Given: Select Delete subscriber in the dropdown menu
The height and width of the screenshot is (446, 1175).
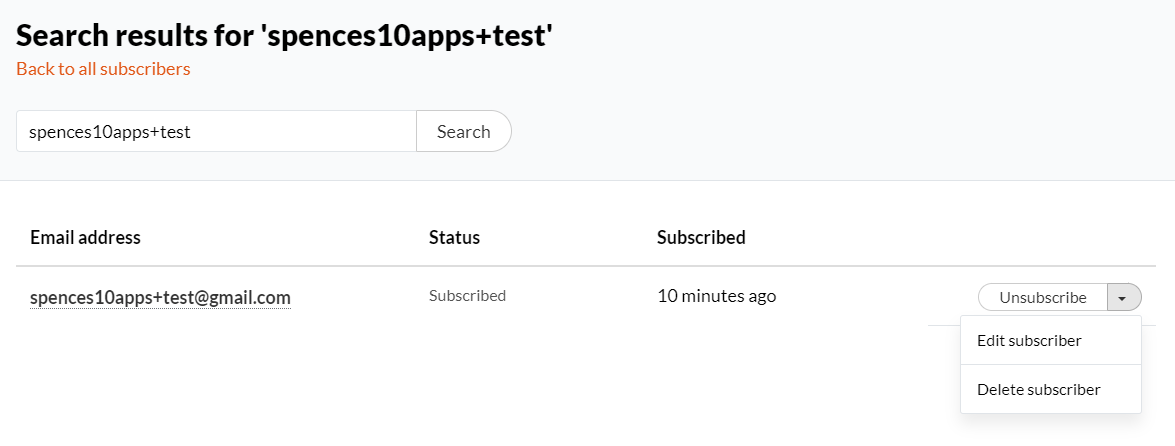Looking at the screenshot, I should tap(1038, 390).
